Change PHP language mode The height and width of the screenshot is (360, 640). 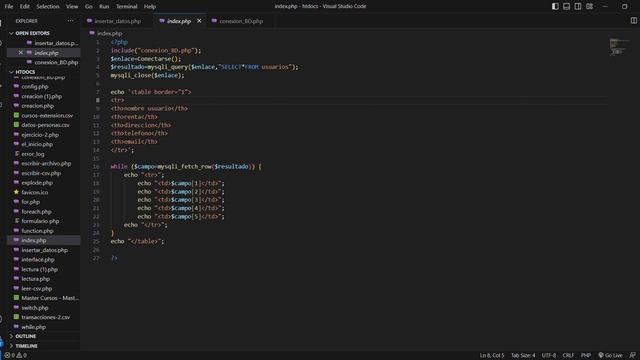tap(586, 356)
